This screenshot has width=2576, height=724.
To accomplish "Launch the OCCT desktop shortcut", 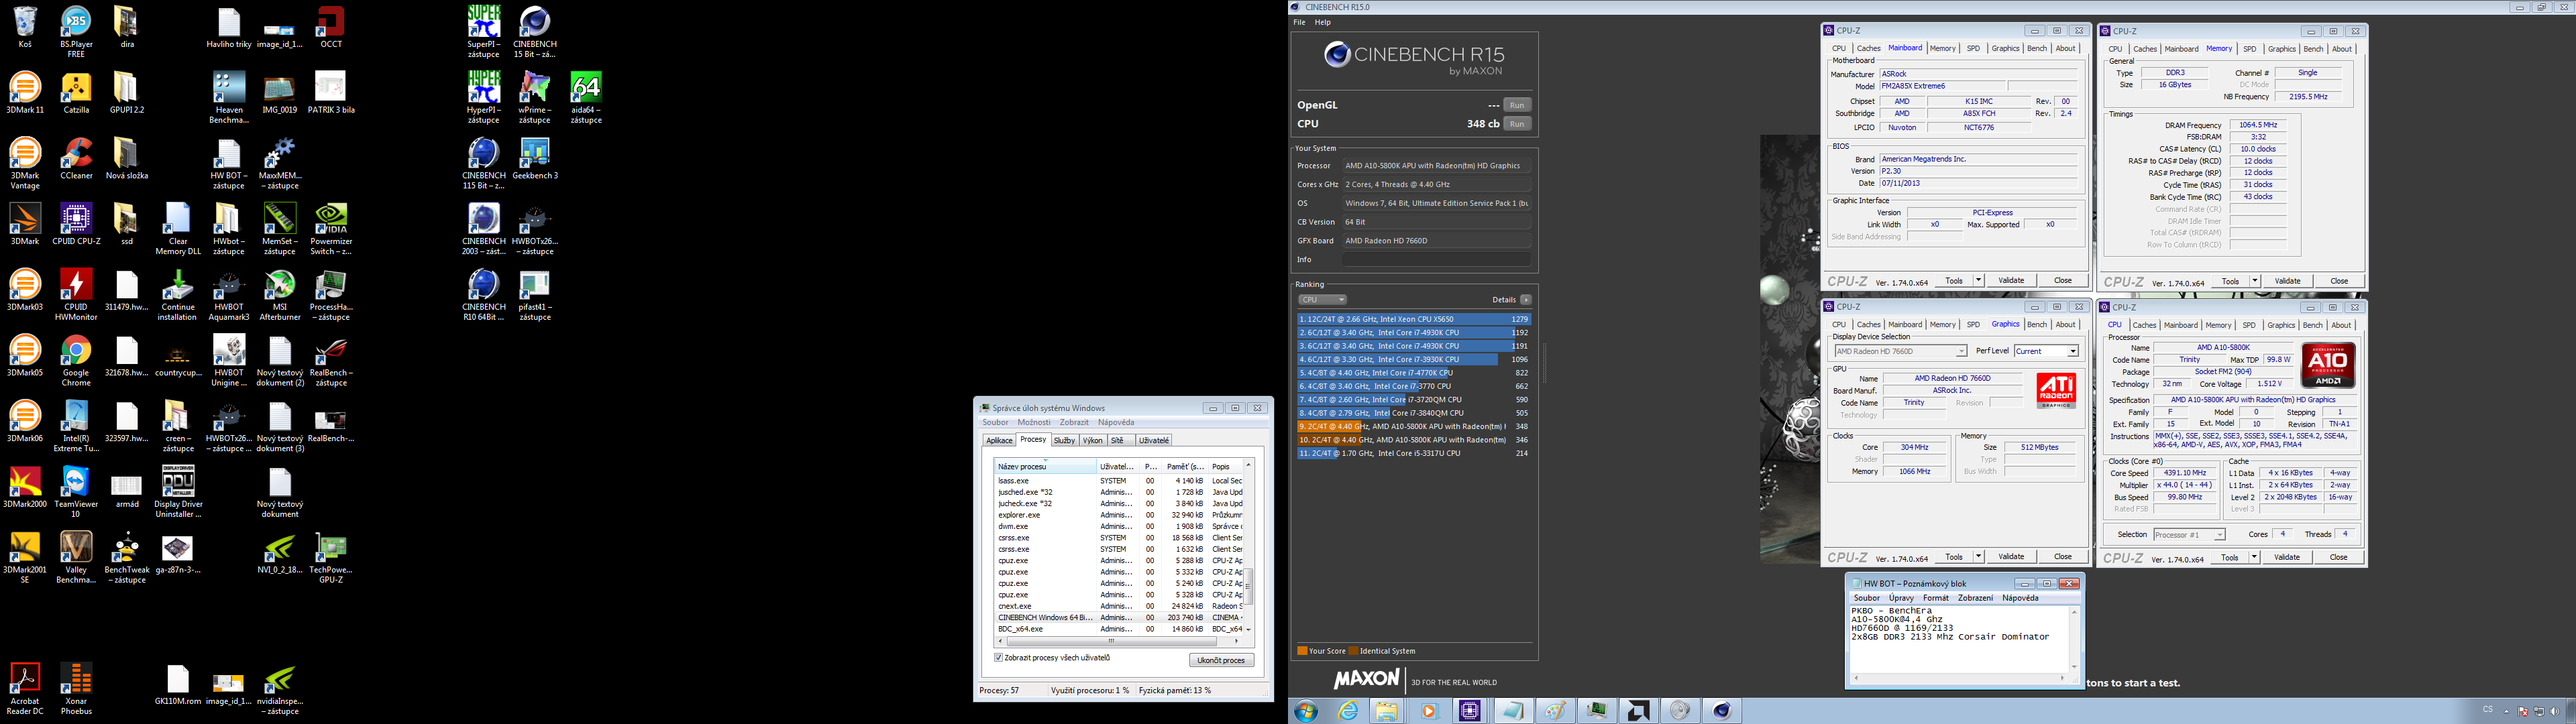I will pos(331,27).
